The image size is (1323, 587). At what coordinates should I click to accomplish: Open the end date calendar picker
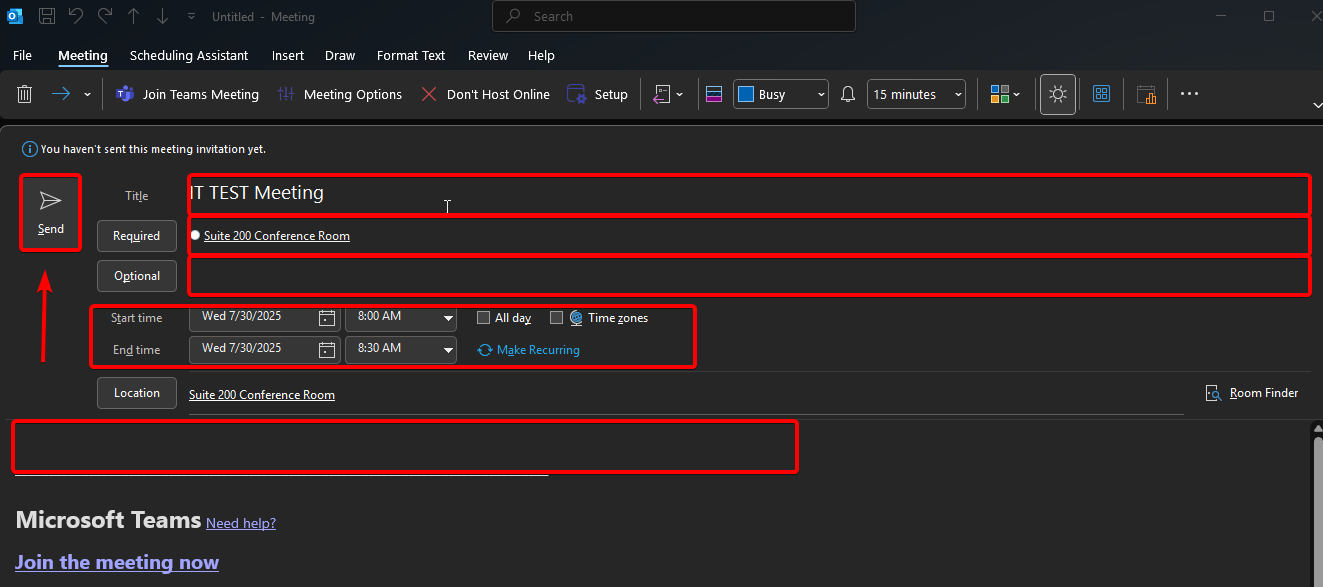pyautogui.click(x=327, y=350)
